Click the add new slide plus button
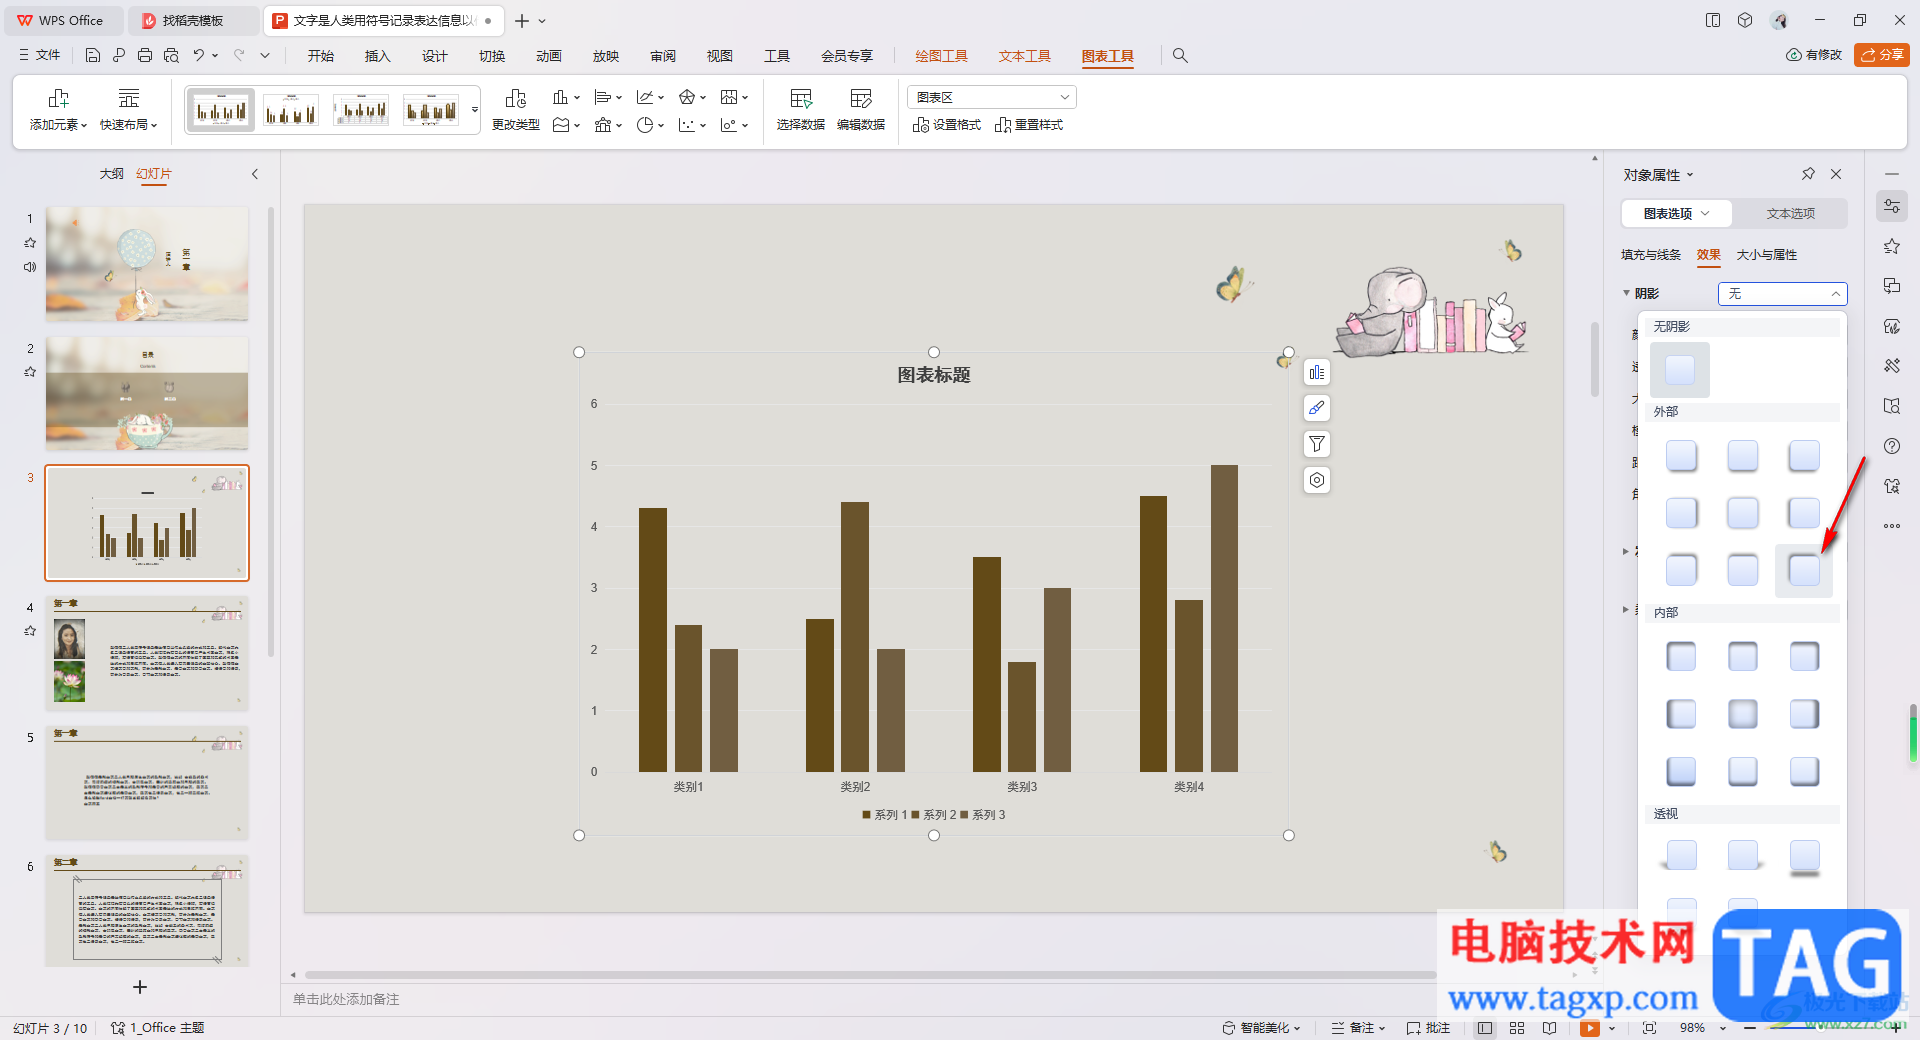This screenshot has height=1040, width=1920. click(x=140, y=987)
